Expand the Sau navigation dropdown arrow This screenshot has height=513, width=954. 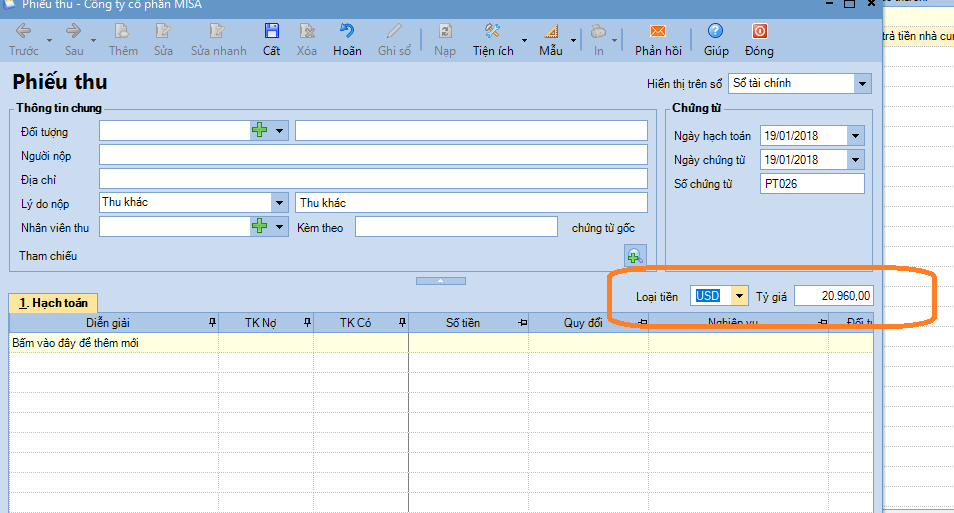(93, 41)
